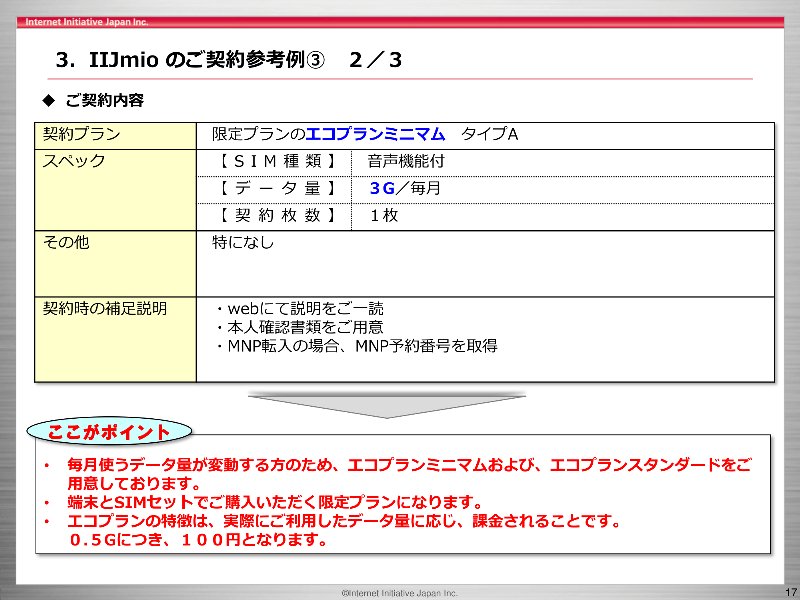Click the page number '17'

pos(791,592)
